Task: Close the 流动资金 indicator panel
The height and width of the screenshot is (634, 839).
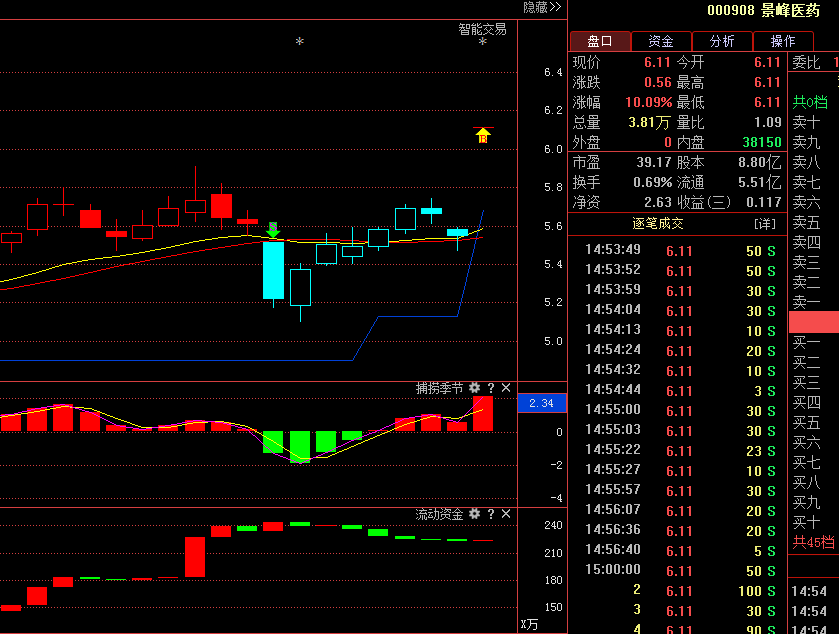Action: tap(506, 514)
